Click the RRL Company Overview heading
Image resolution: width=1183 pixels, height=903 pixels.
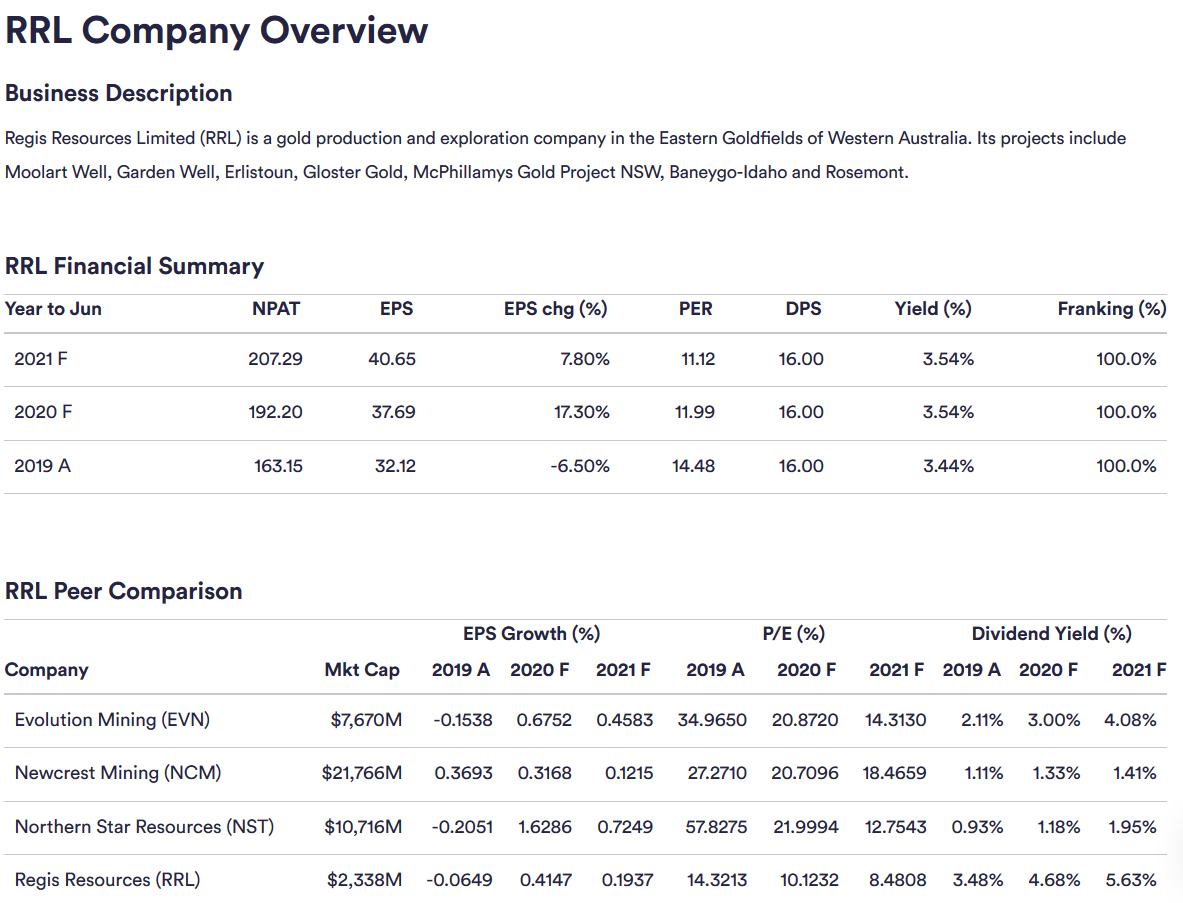[x=217, y=31]
